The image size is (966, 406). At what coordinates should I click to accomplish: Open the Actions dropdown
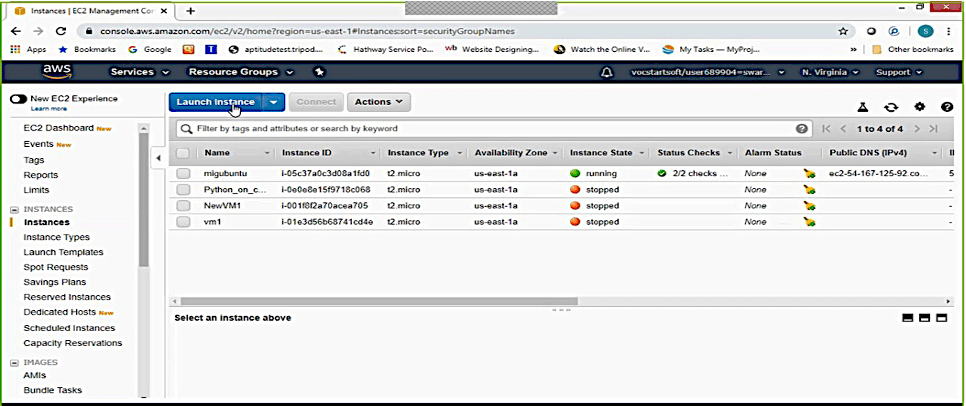(x=380, y=102)
